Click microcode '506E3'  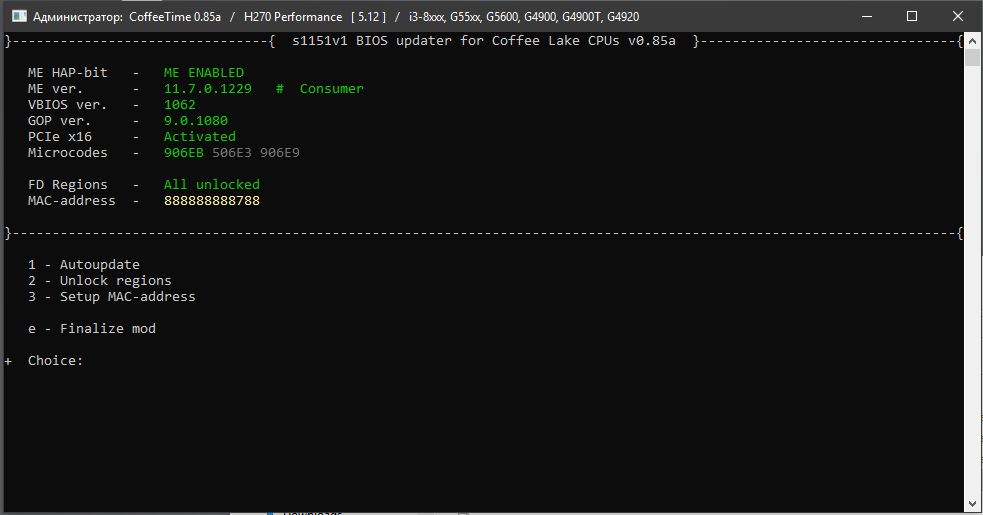(231, 152)
